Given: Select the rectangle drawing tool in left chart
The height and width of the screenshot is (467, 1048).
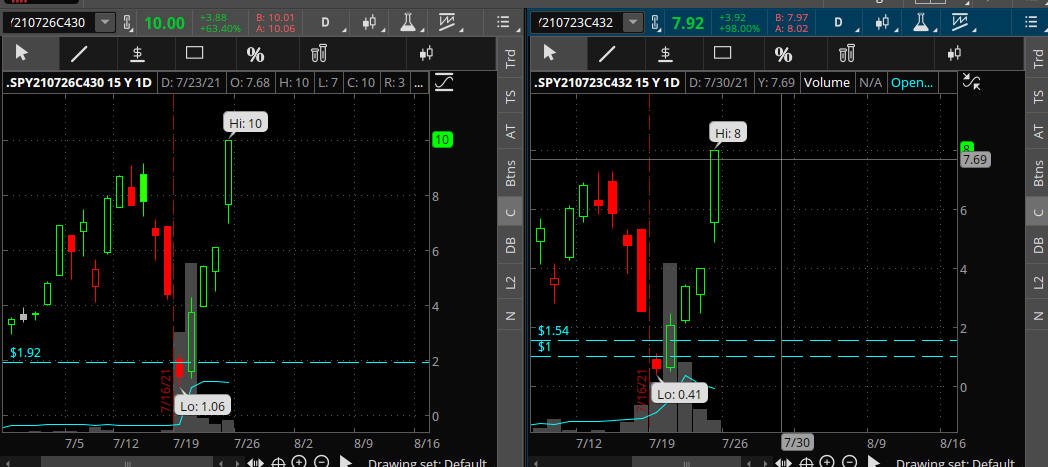Looking at the screenshot, I should pyautogui.click(x=194, y=53).
